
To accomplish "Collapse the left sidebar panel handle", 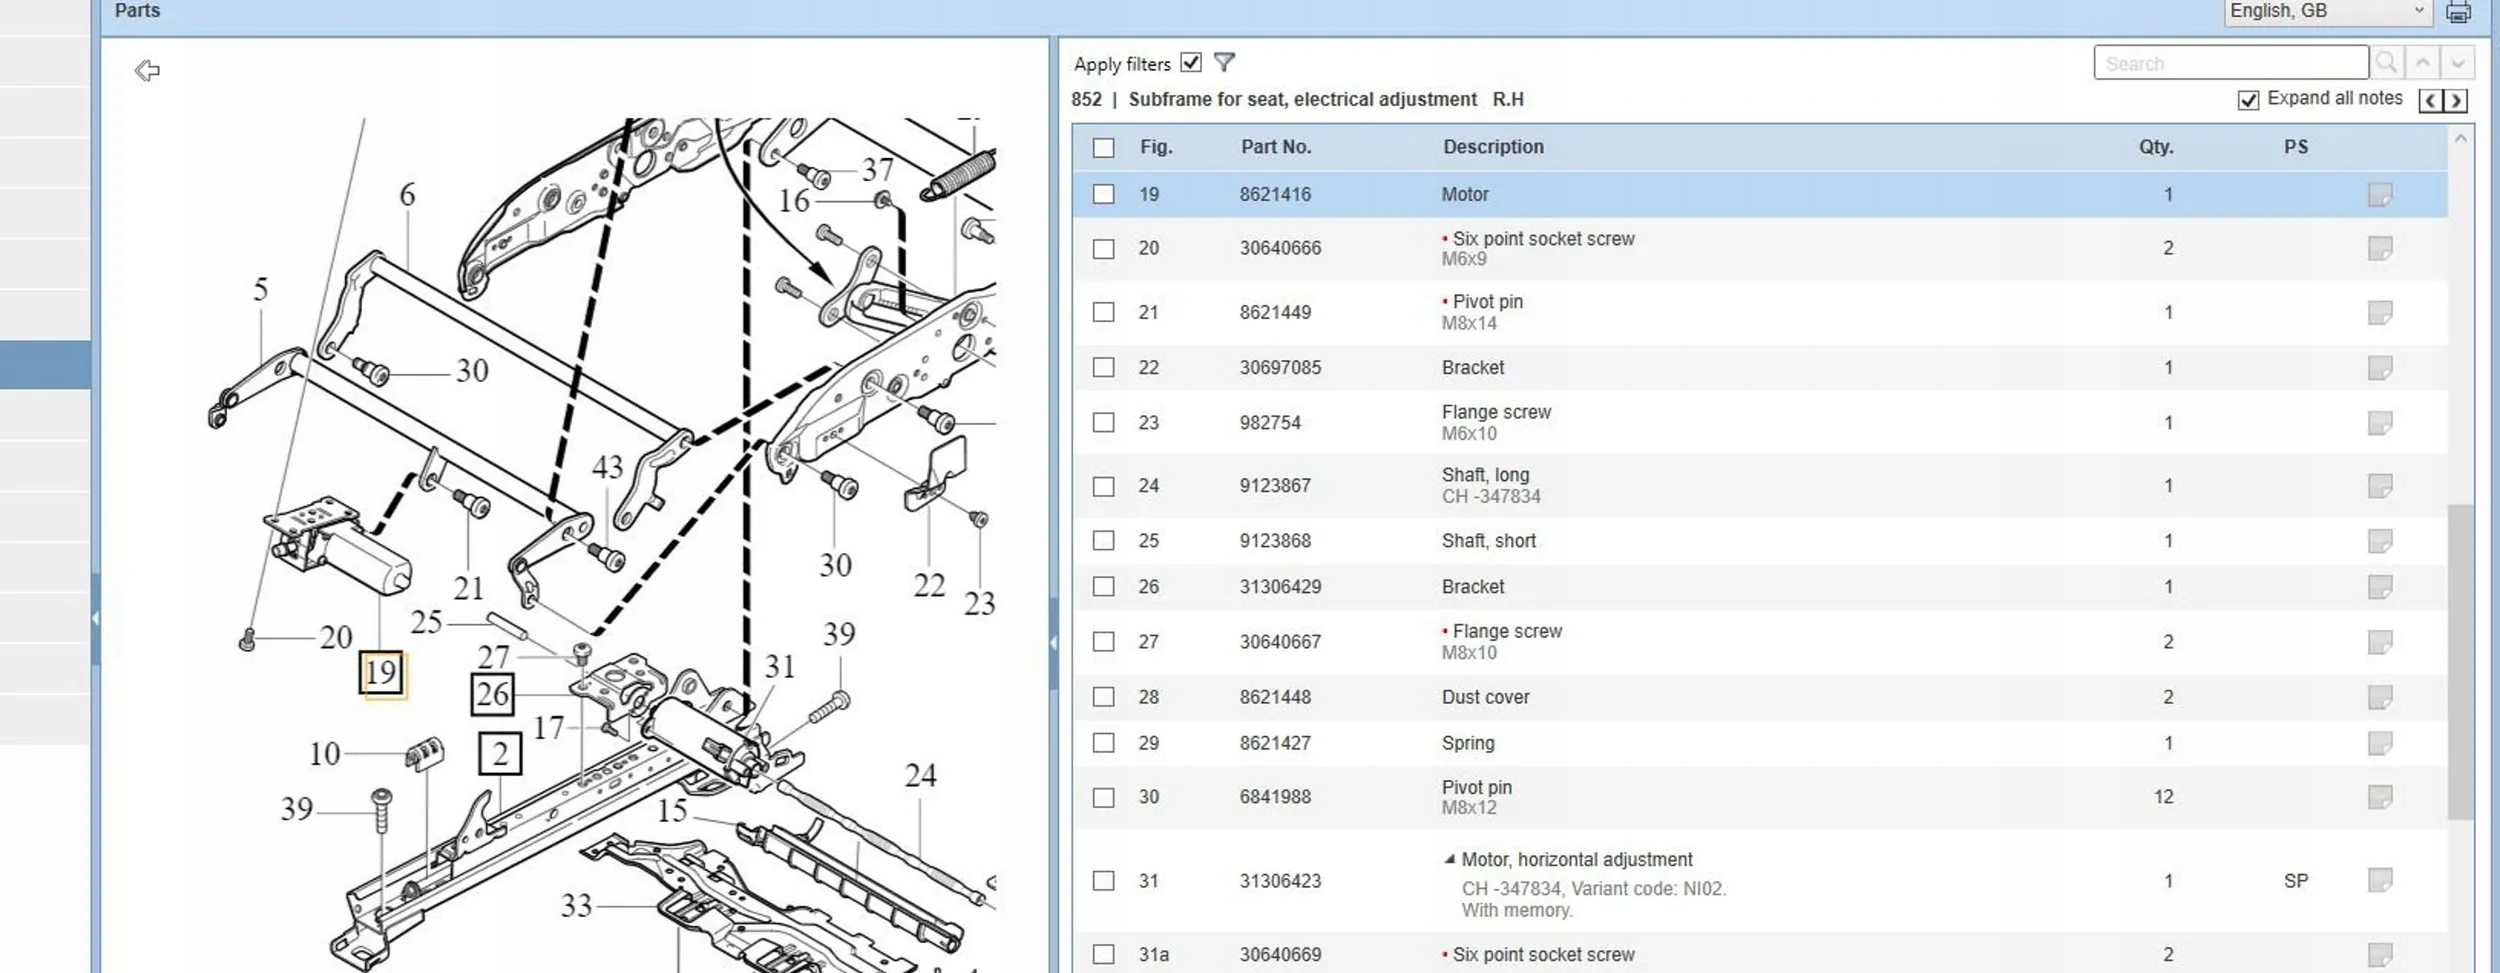I will [95, 619].
